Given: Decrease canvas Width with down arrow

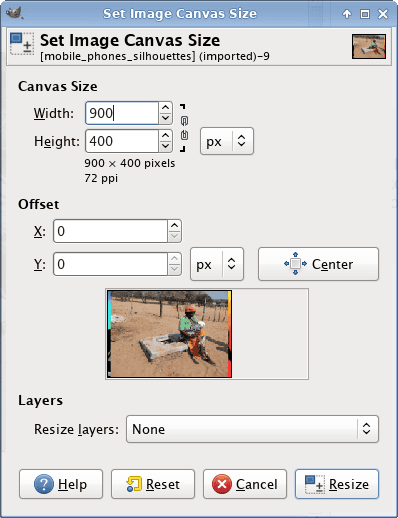Looking at the screenshot, I should click(x=166, y=118).
